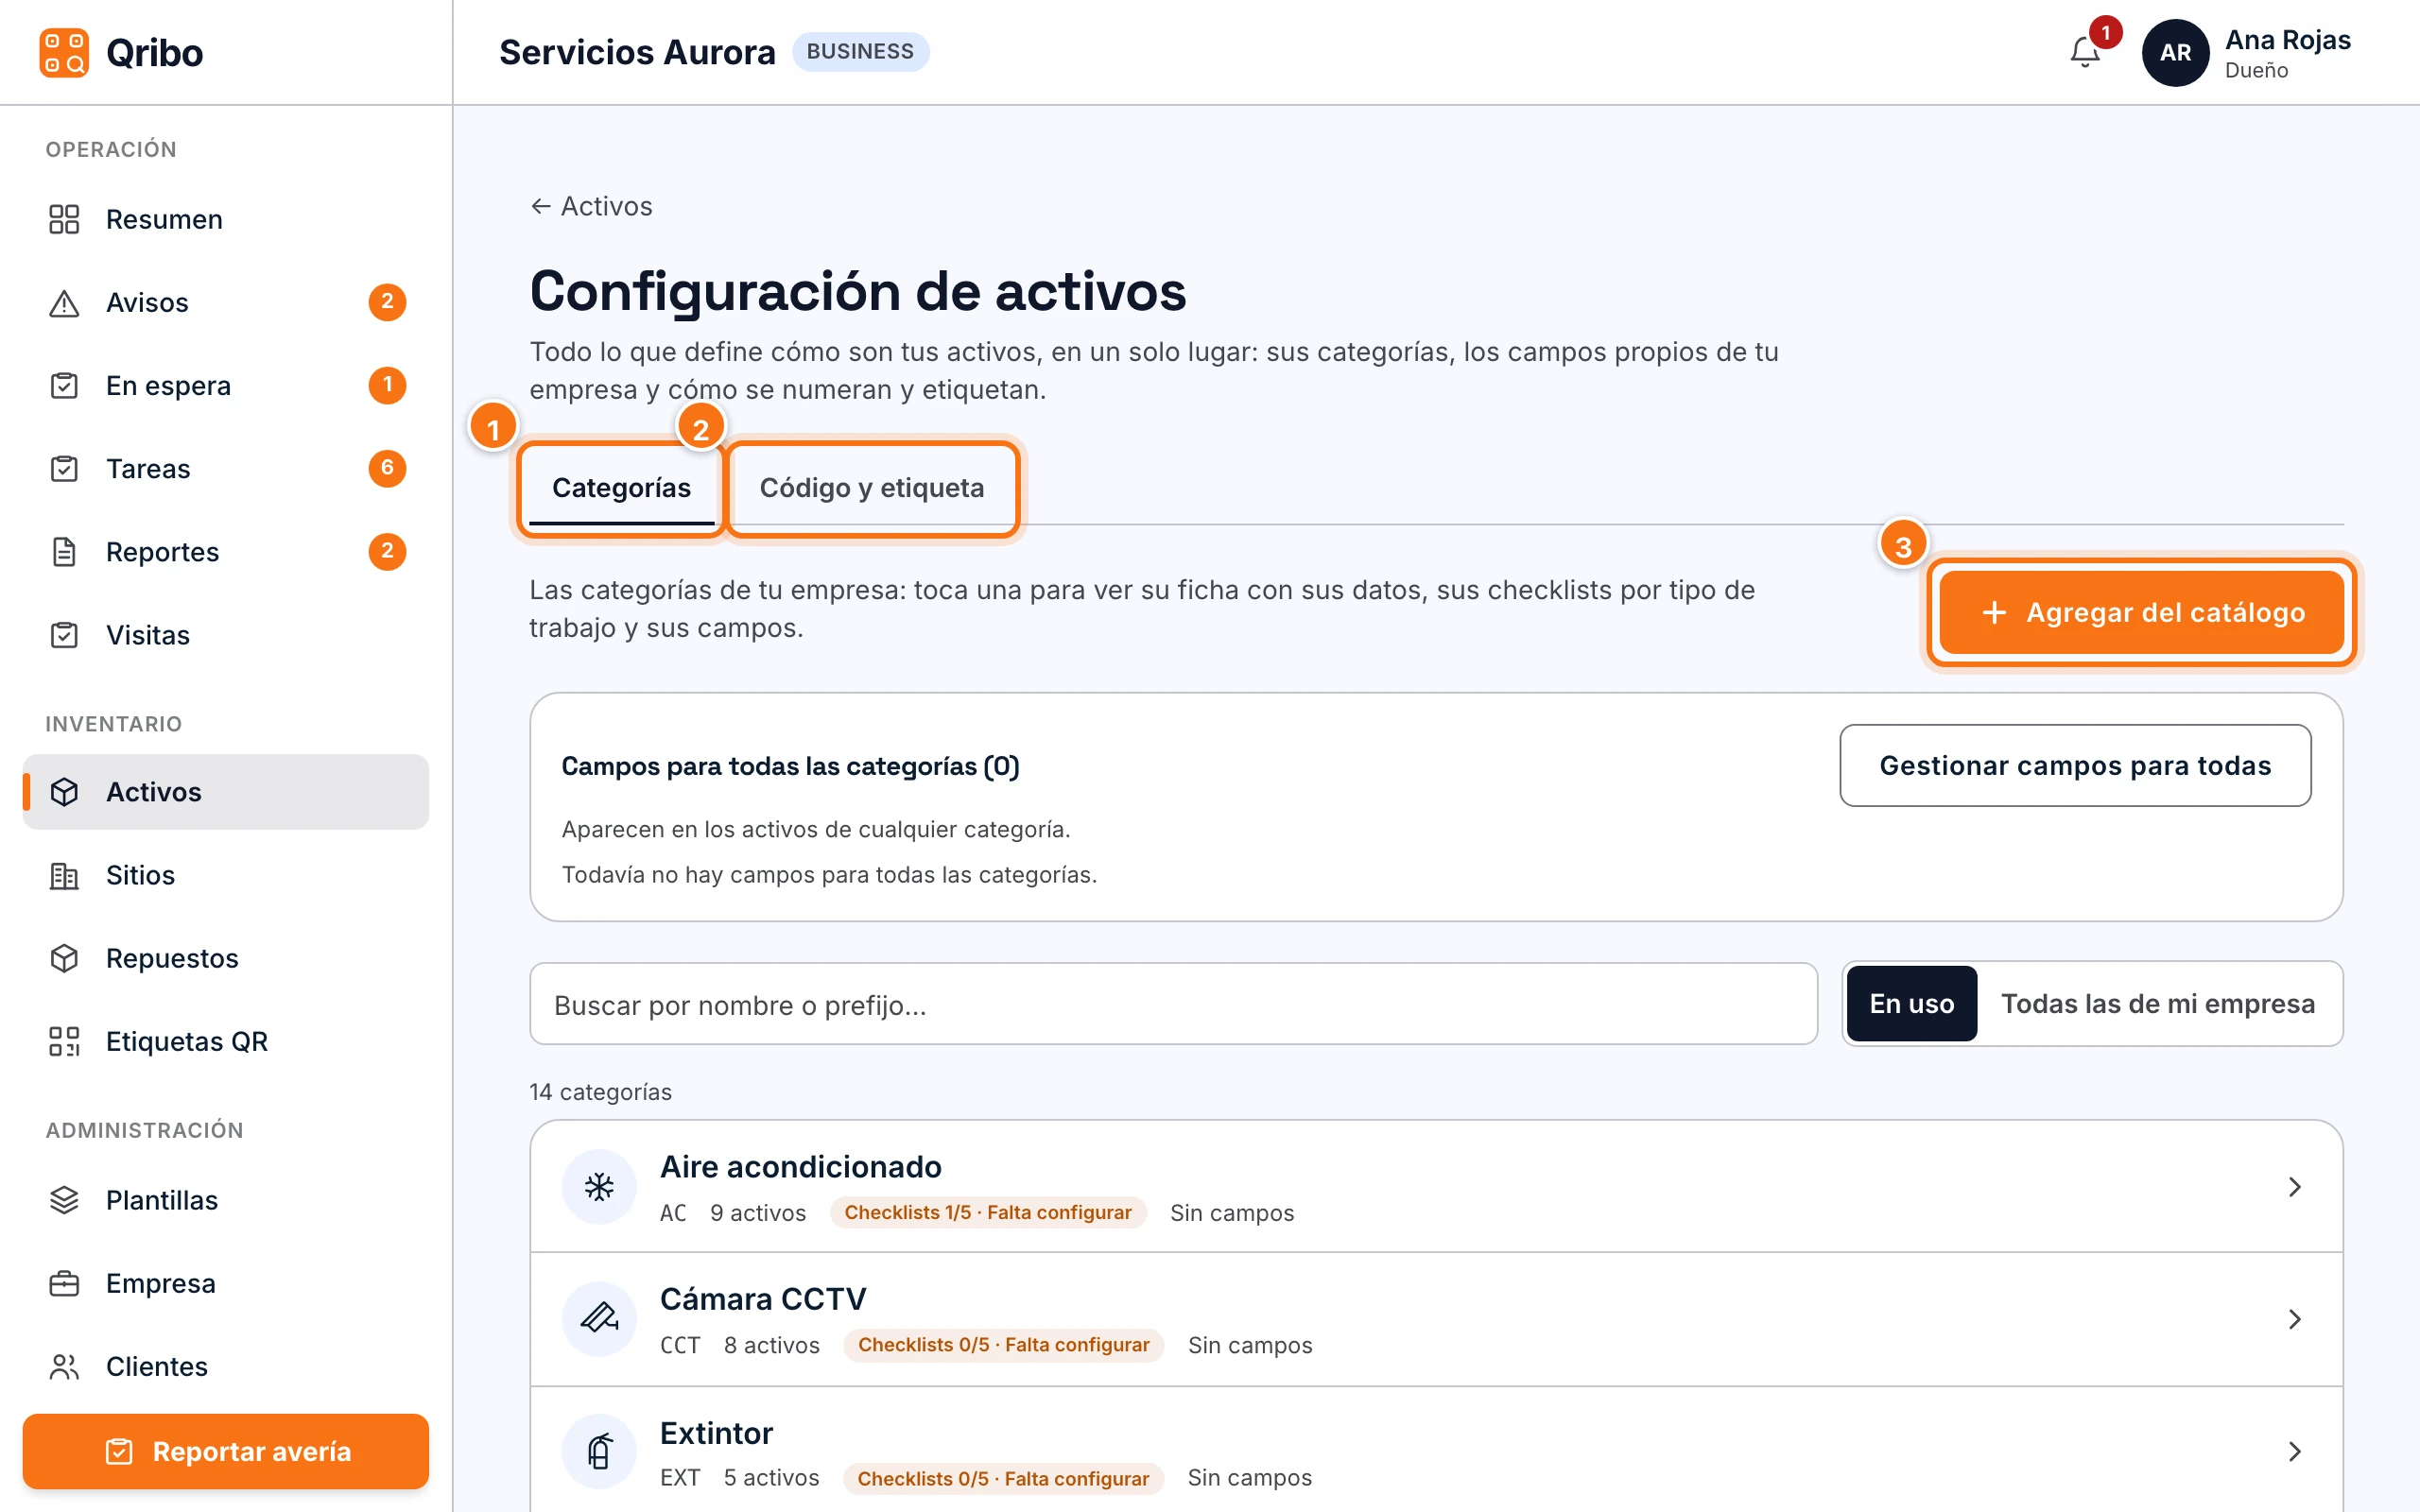Image resolution: width=2420 pixels, height=1512 pixels.
Task: Open Ana Rojas profile name
Action: [x=2288, y=40]
